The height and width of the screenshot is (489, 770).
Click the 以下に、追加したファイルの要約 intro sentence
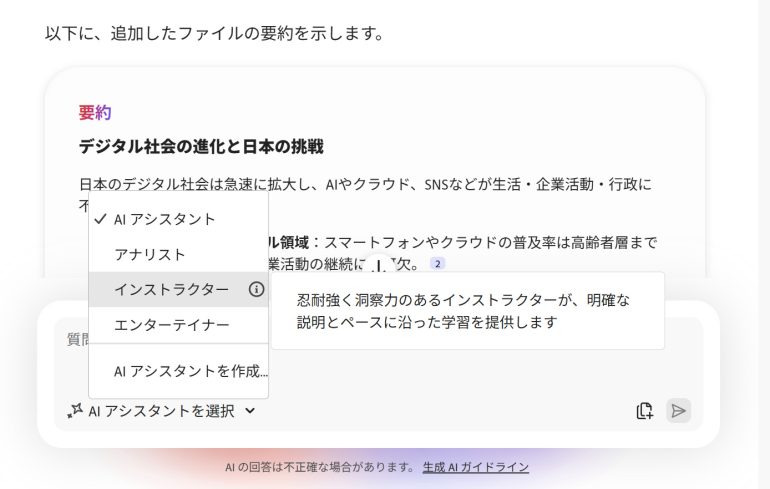click(215, 34)
